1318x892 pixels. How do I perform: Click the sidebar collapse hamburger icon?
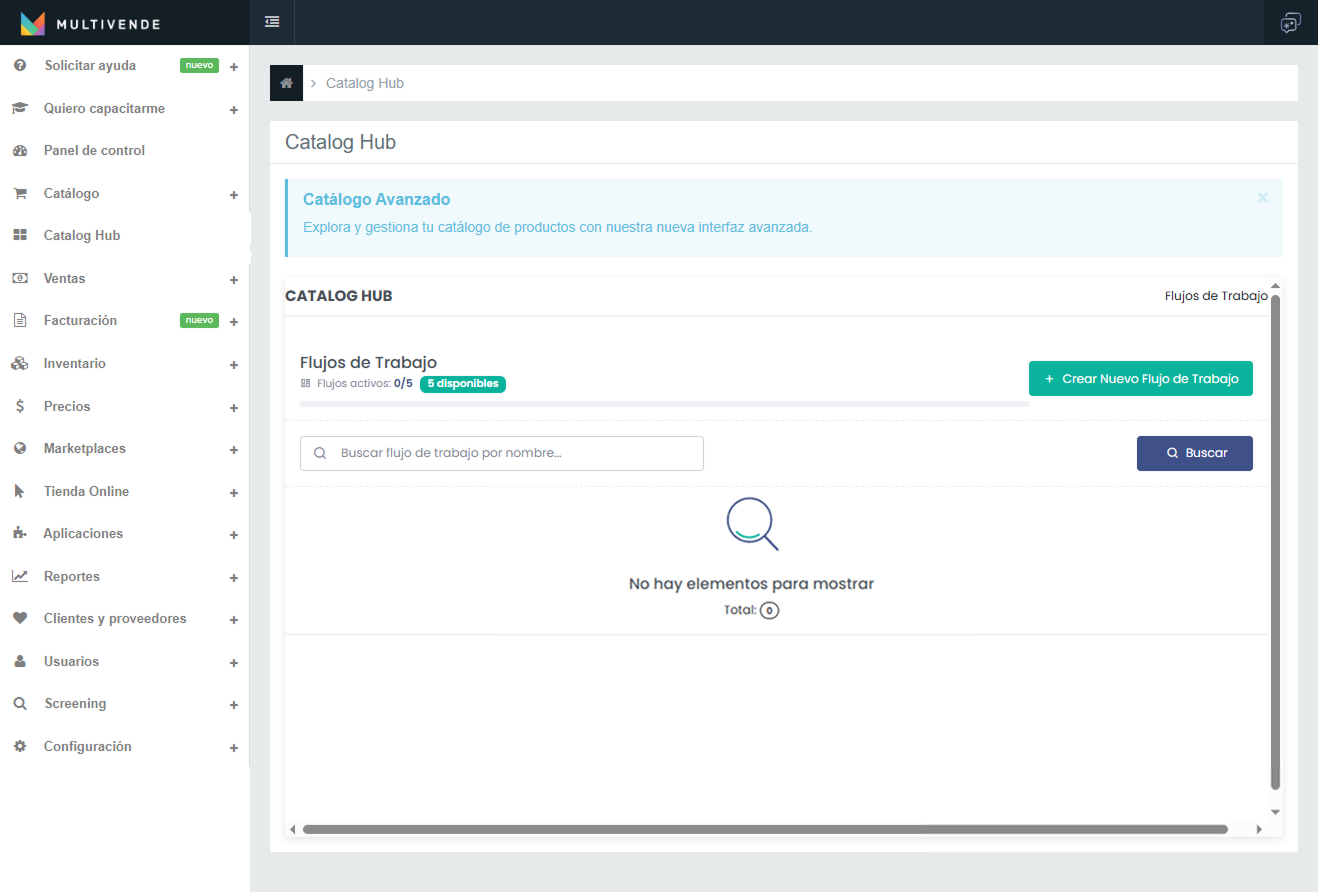point(272,22)
